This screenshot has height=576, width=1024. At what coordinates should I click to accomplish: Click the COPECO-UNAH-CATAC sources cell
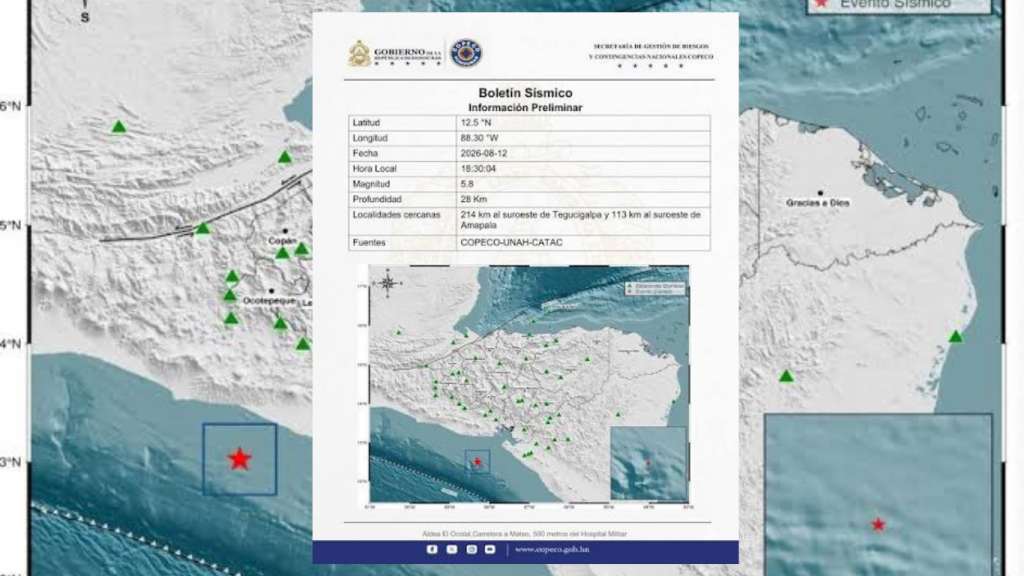[x=583, y=242]
